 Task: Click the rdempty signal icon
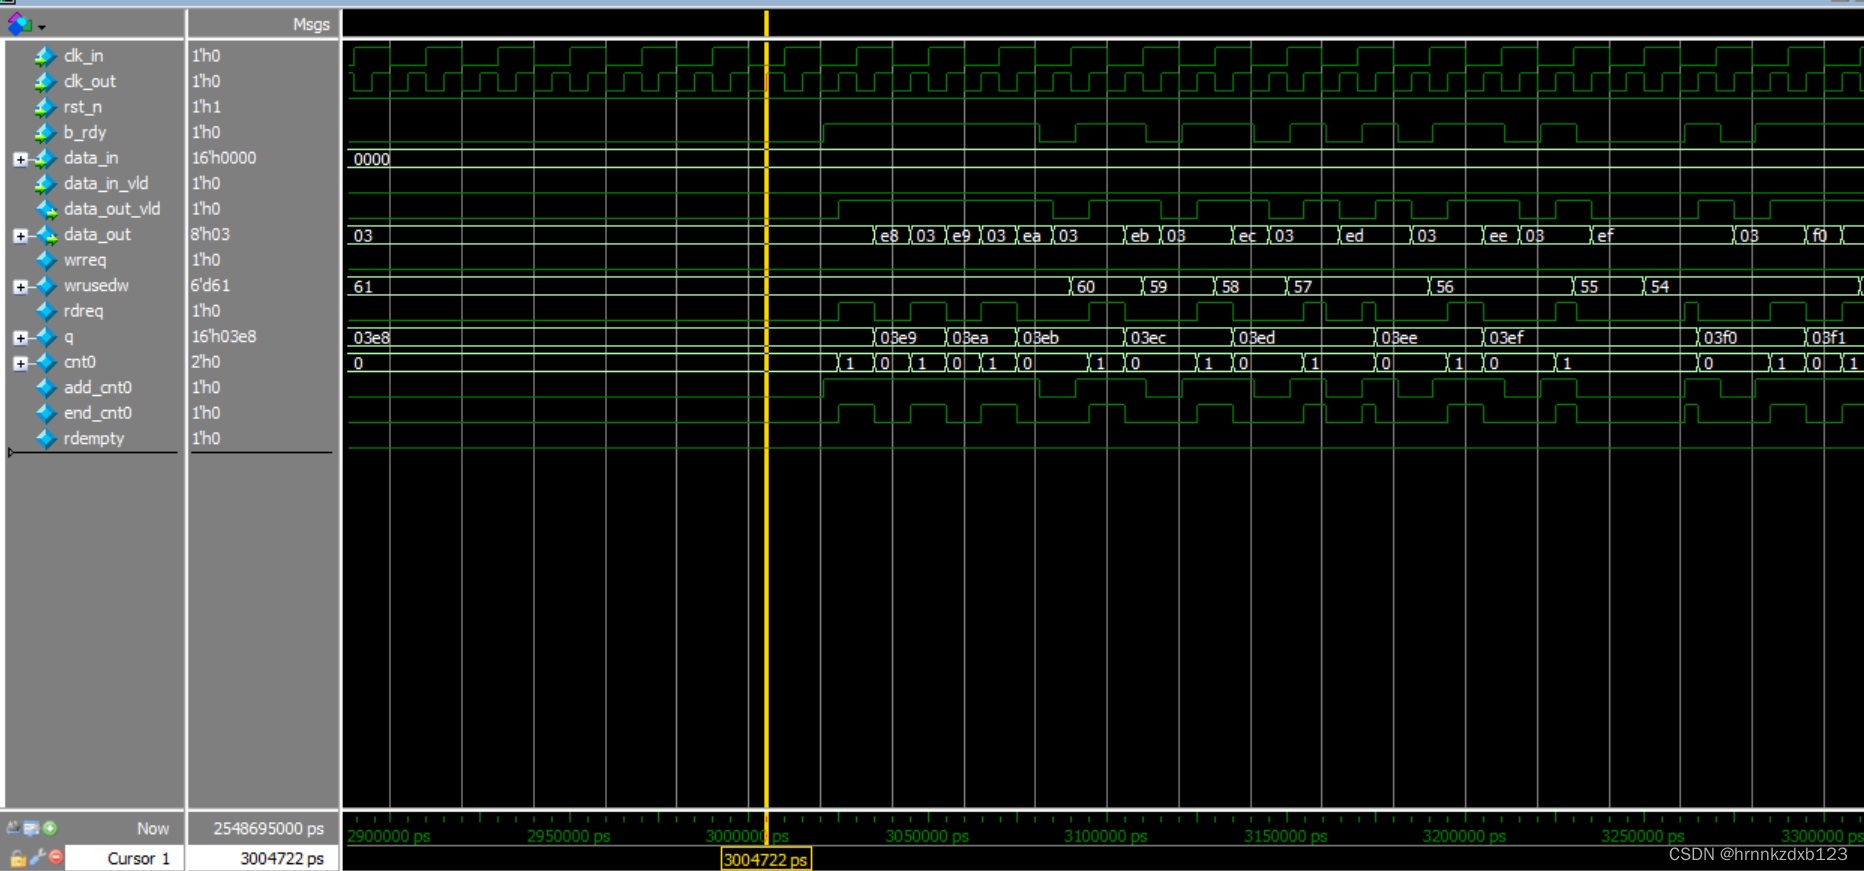coord(45,439)
